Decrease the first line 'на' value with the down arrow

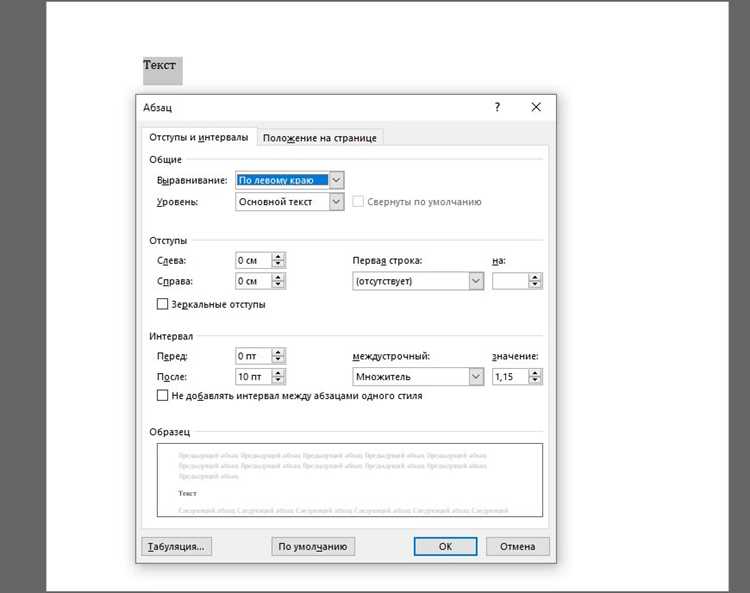pos(535,285)
